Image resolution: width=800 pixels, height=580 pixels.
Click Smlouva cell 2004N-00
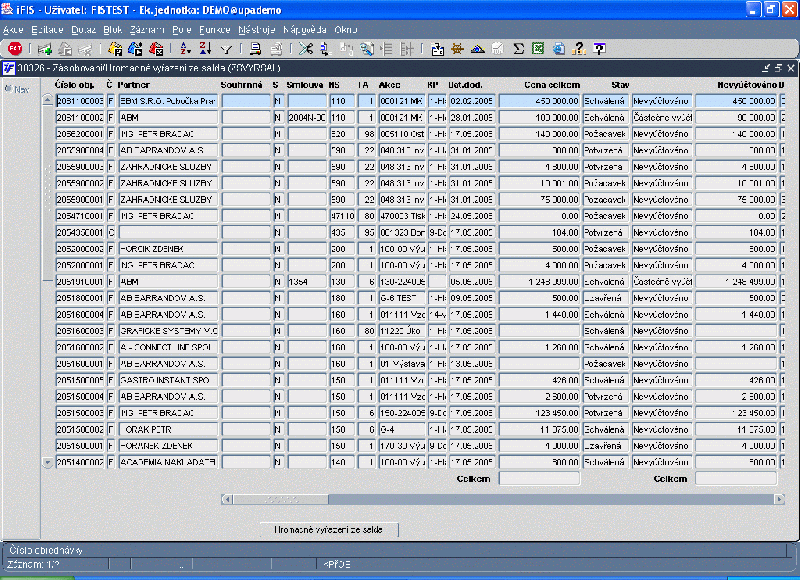[x=307, y=117]
